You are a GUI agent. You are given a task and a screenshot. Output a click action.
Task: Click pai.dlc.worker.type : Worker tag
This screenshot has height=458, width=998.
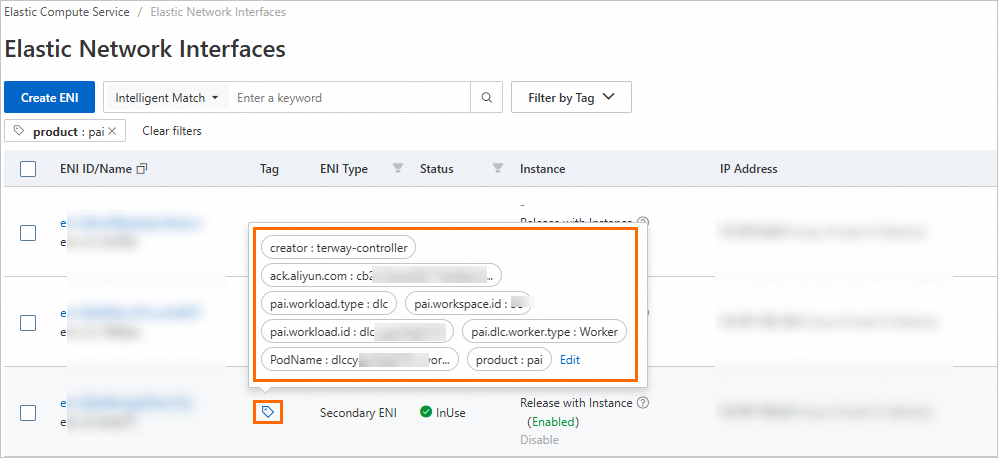pyautogui.click(x=544, y=331)
